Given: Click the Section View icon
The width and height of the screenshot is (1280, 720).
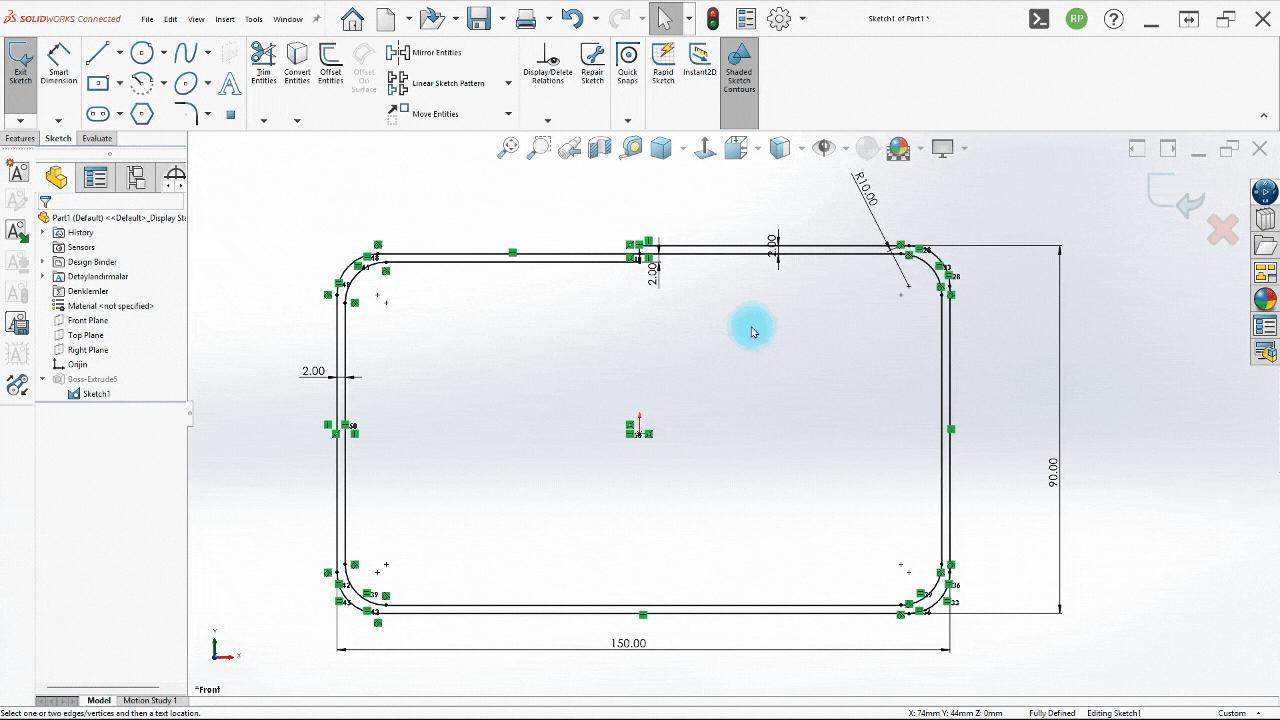Looking at the screenshot, I should [x=600, y=148].
